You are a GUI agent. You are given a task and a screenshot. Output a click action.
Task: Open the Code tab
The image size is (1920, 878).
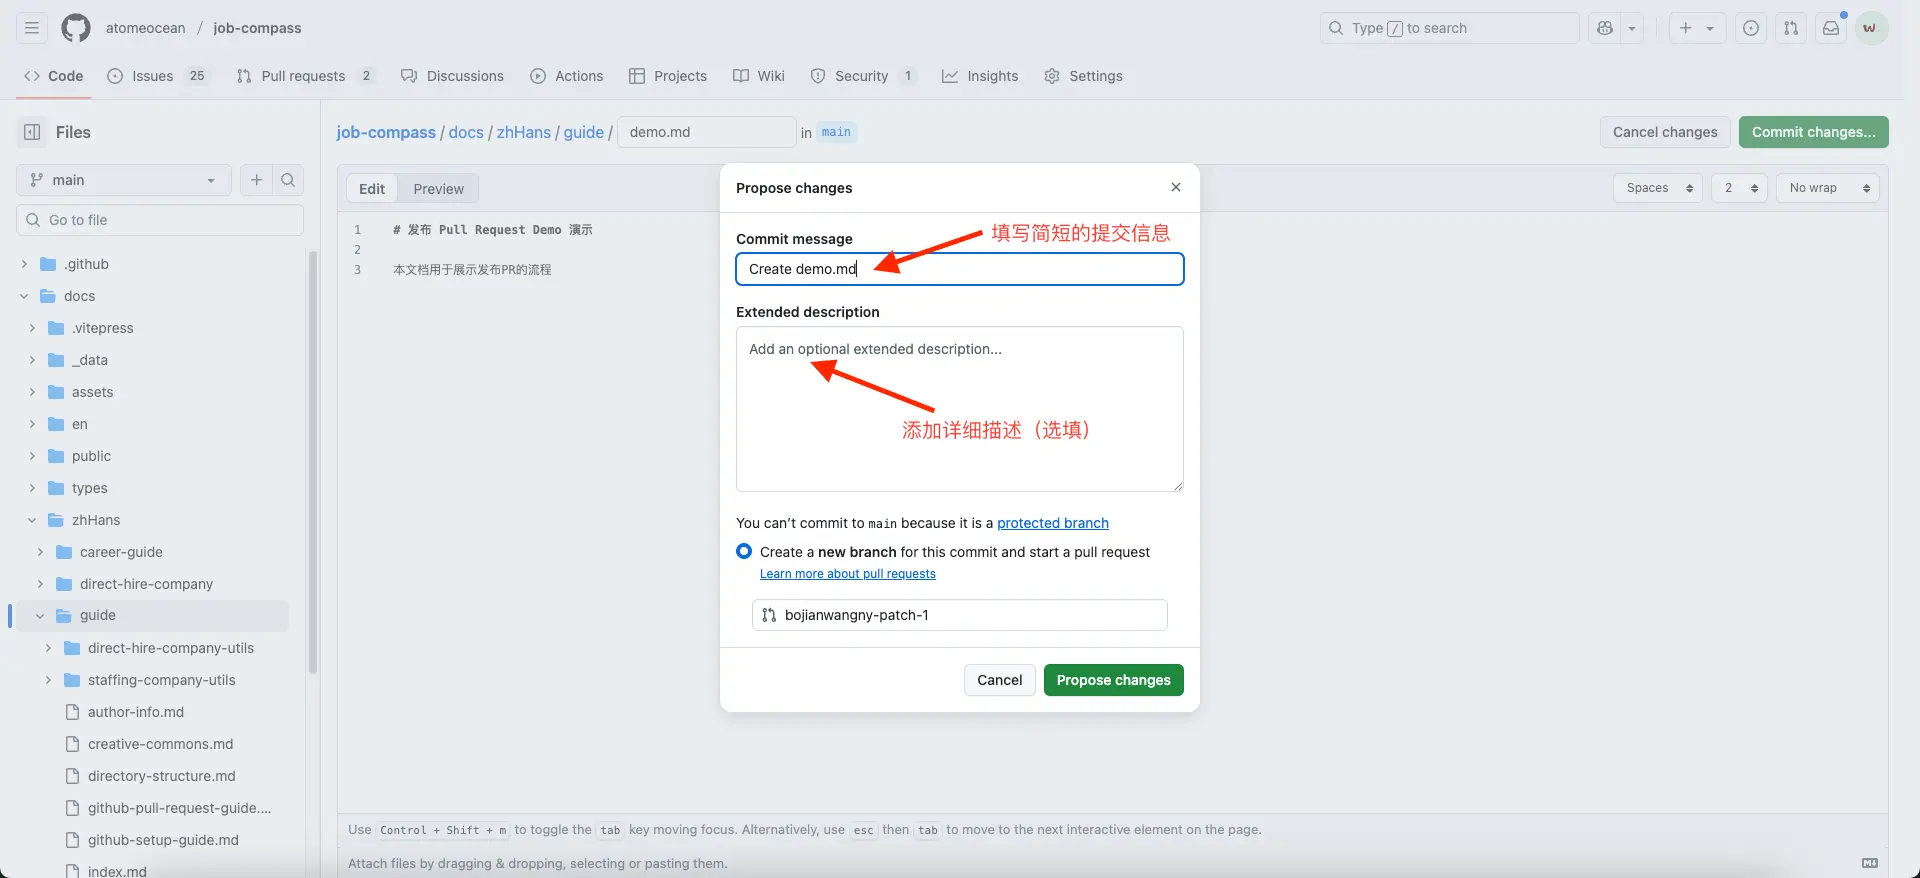point(53,76)
